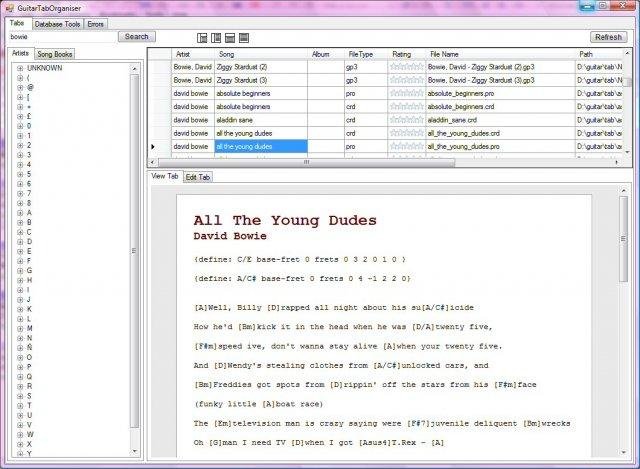Click the second layout icon in toolbar
The width and height of the screenshot is (640, 469).
216,38
